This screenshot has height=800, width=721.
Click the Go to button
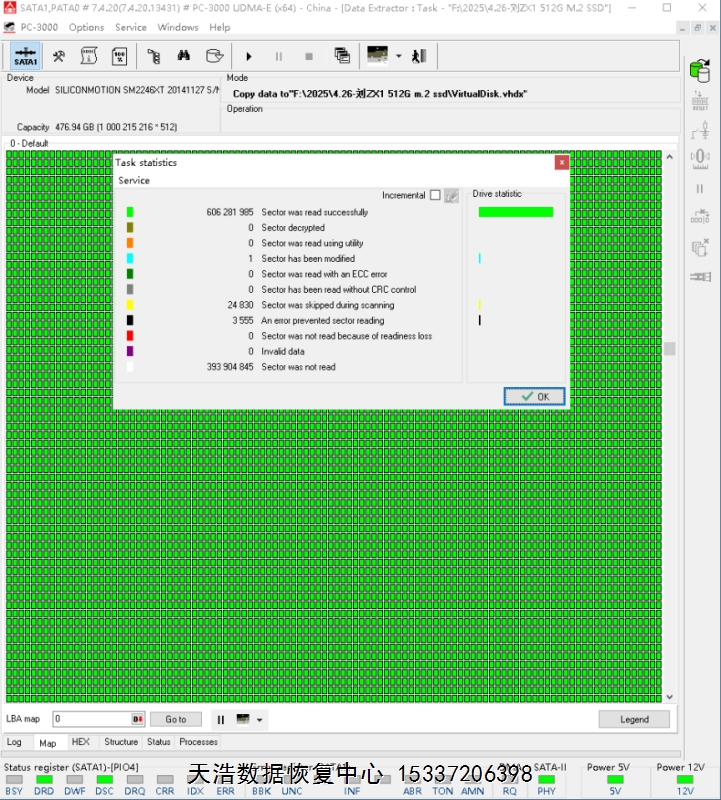click(x=176, y=719)
